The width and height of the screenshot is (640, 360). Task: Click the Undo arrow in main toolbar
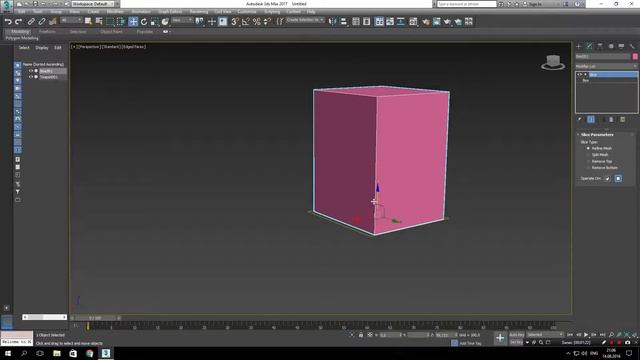click(x=8, y=22)
